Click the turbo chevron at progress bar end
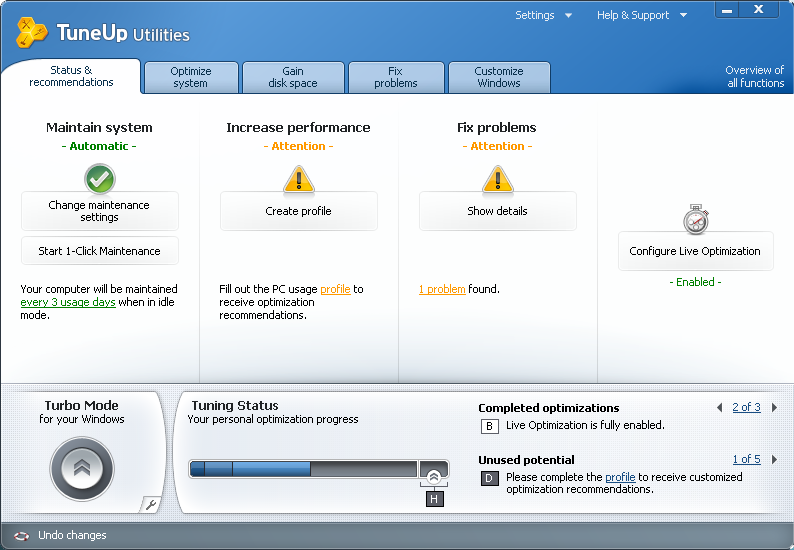 tap(433, 476)
